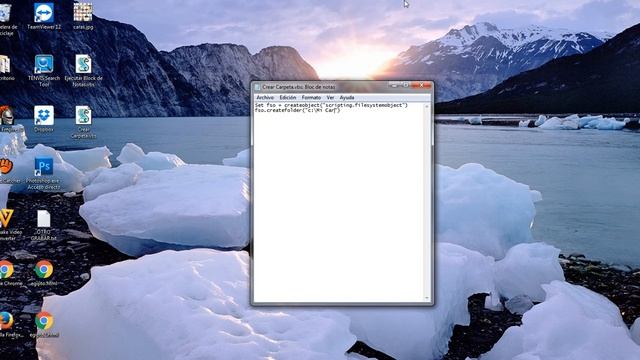Click the 'fso.createfolder' line of text
This screenshot has height=360, width=640.
click(x=297, y=110)
